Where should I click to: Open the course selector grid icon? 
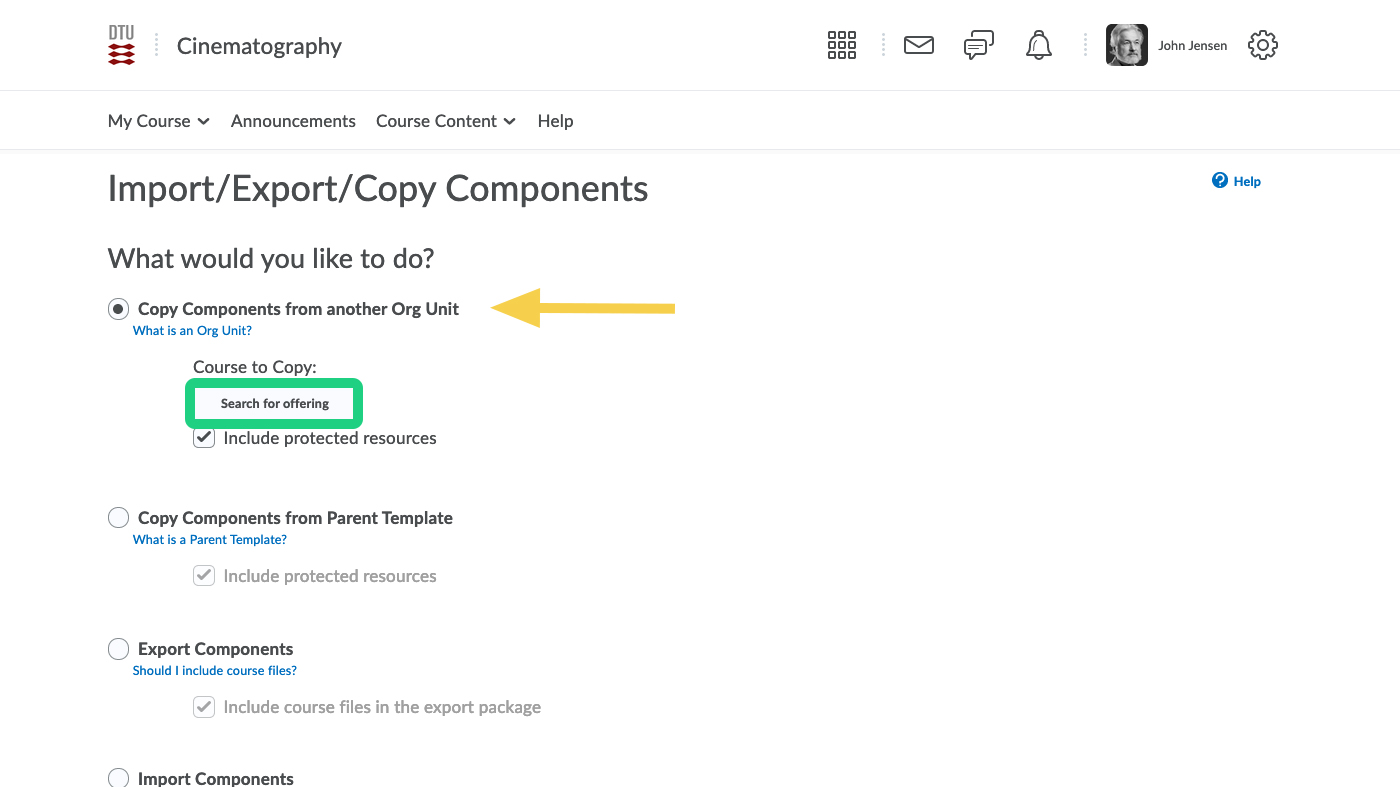click(x=841, y=45)
